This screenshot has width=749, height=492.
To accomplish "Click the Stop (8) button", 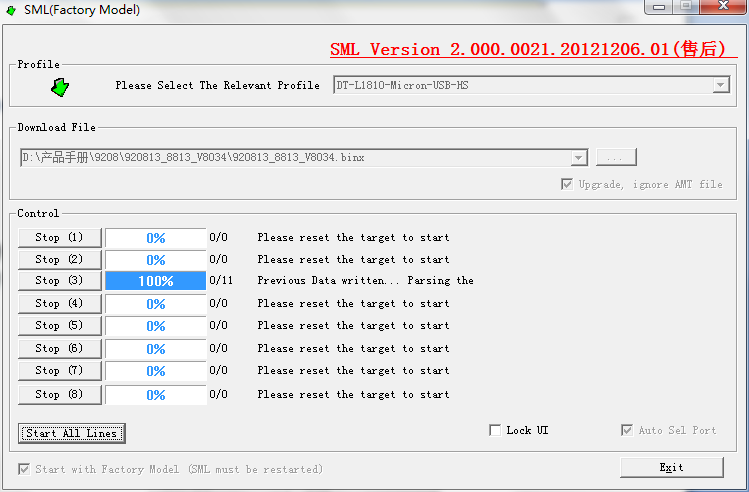I will pos(60,394).
